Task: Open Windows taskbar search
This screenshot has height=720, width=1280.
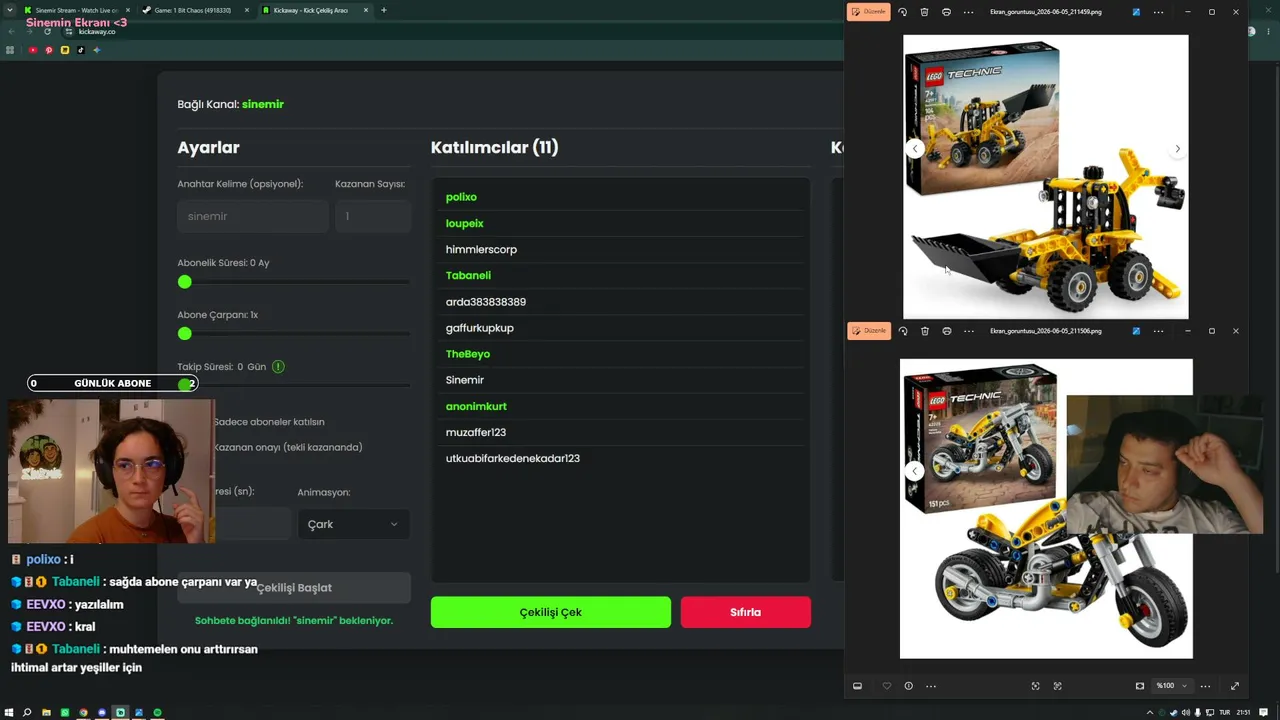Action: 27,712
